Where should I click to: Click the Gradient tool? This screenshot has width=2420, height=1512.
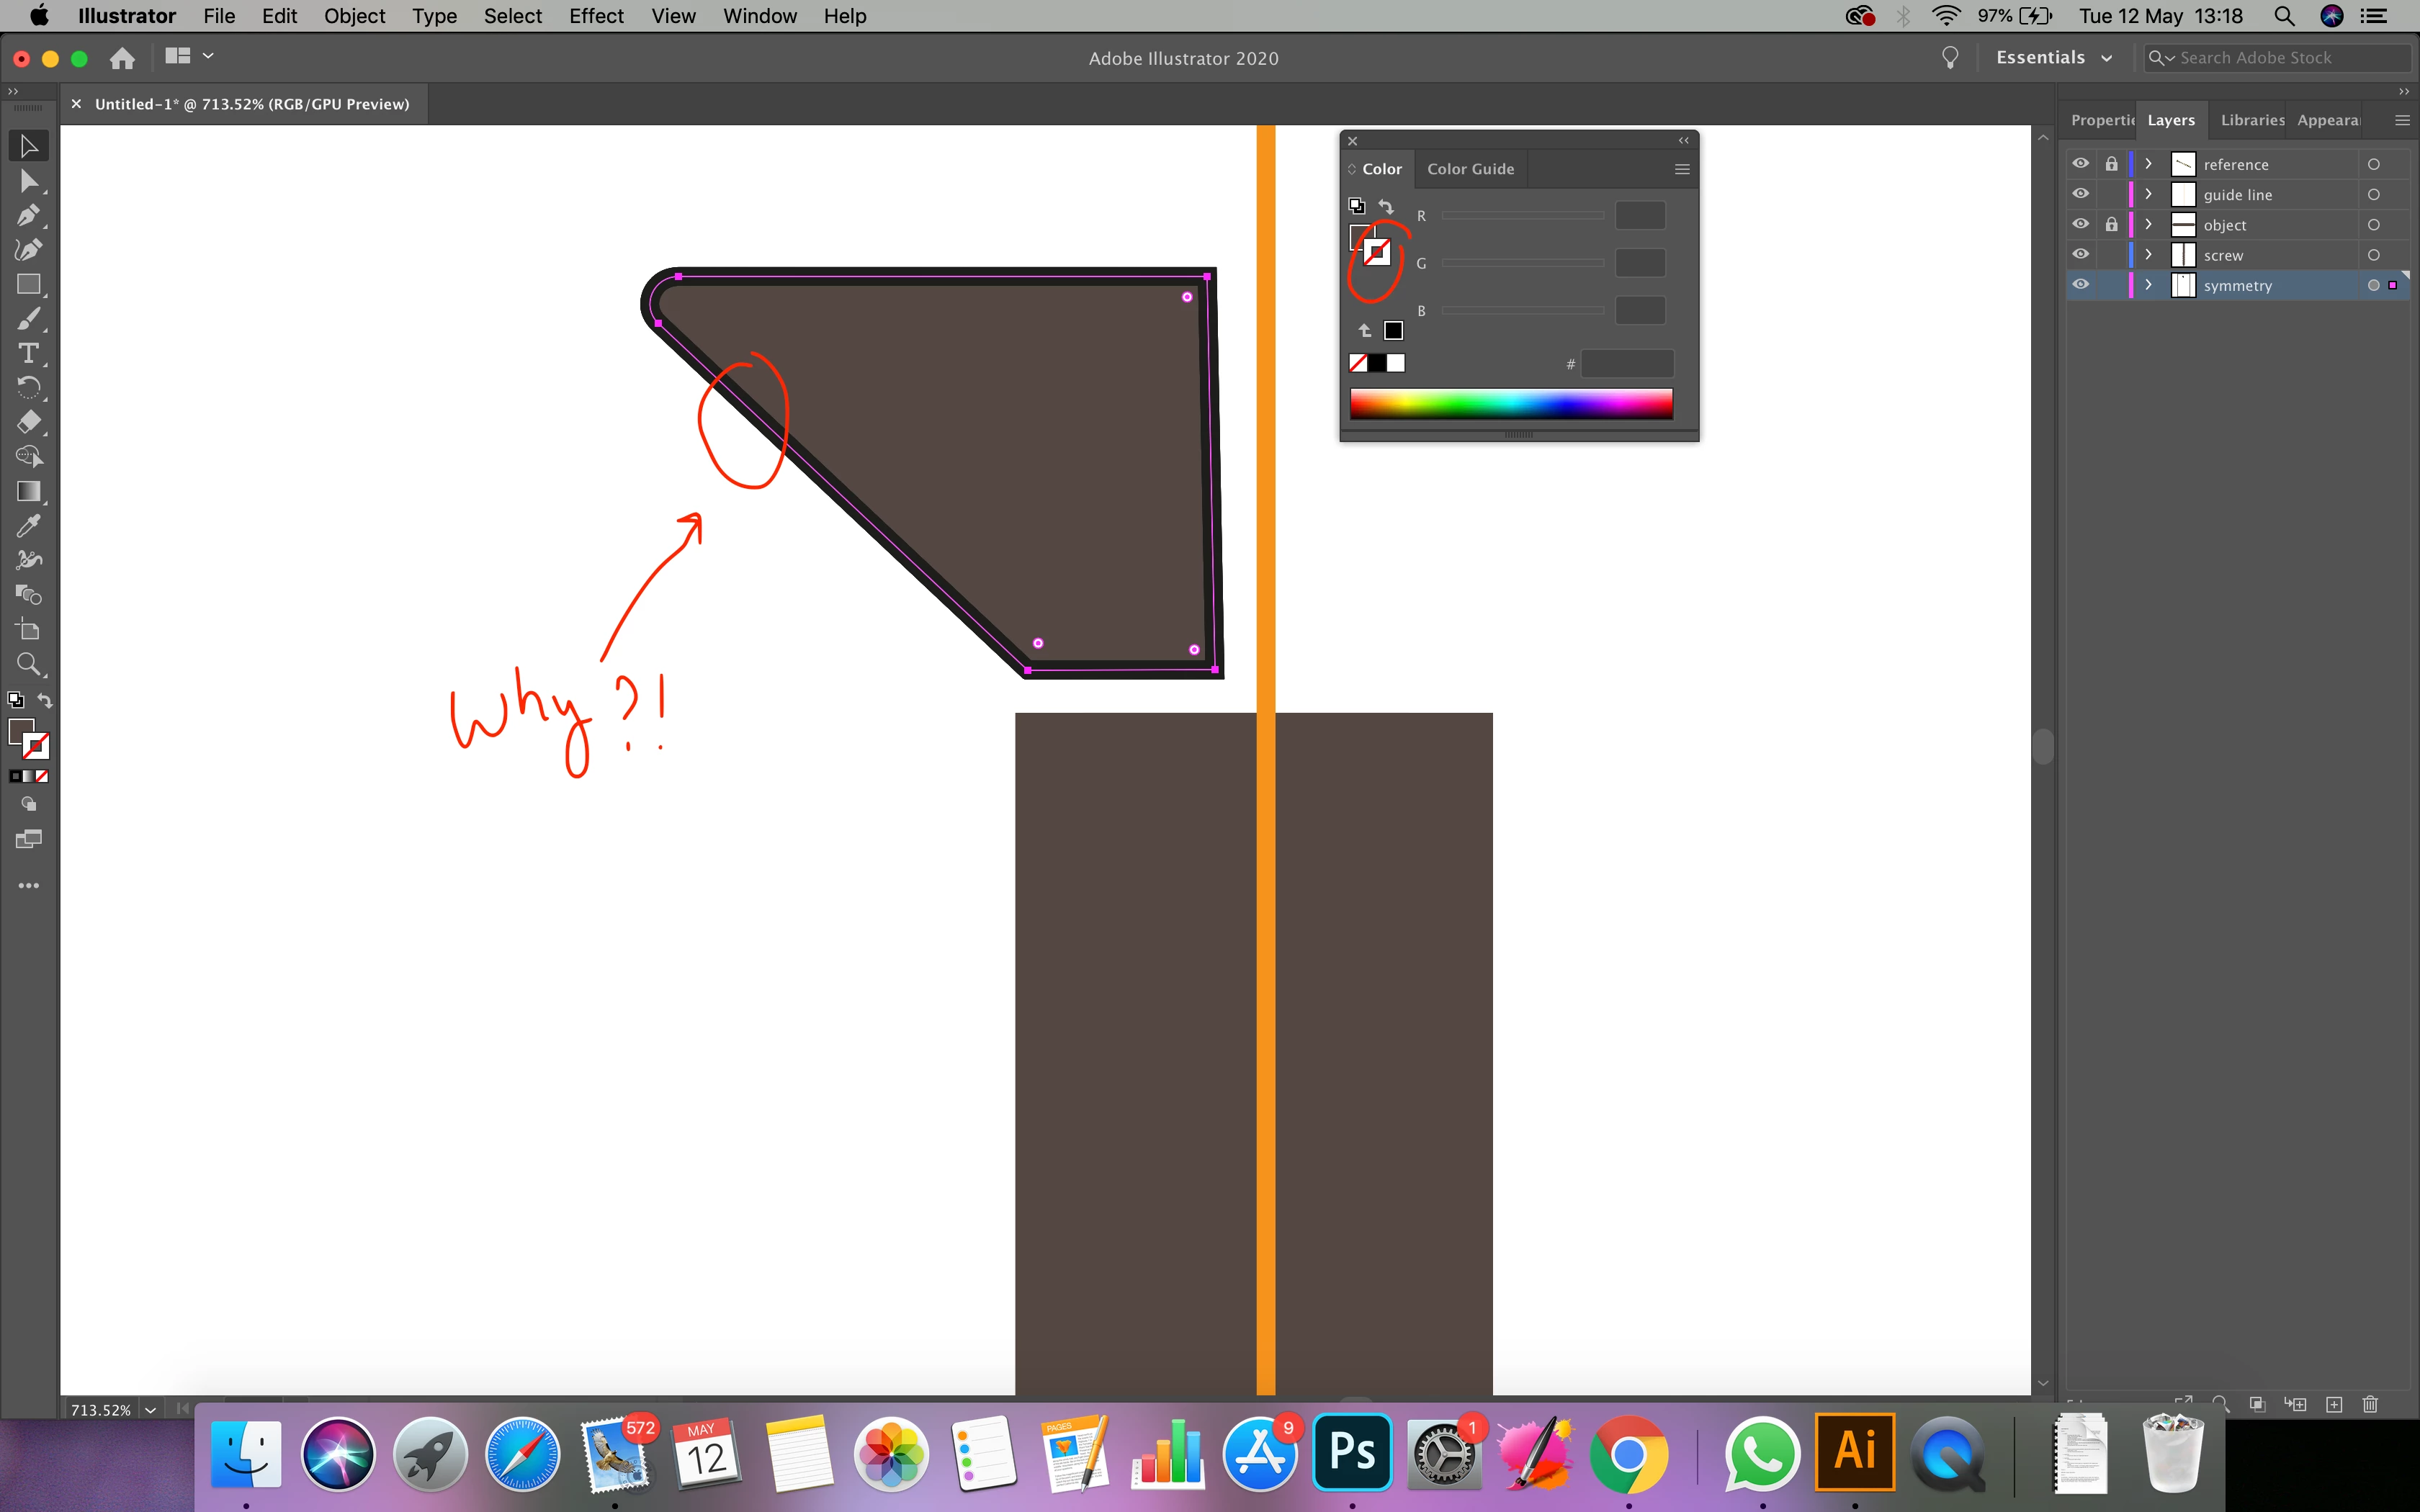point(28,491)
